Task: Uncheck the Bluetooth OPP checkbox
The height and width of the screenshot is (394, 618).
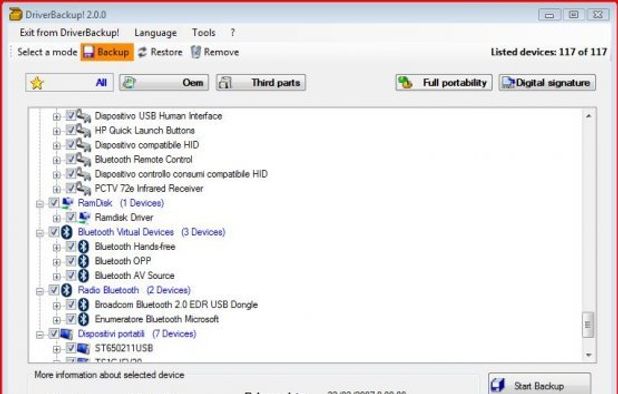Action: point(71,261)
